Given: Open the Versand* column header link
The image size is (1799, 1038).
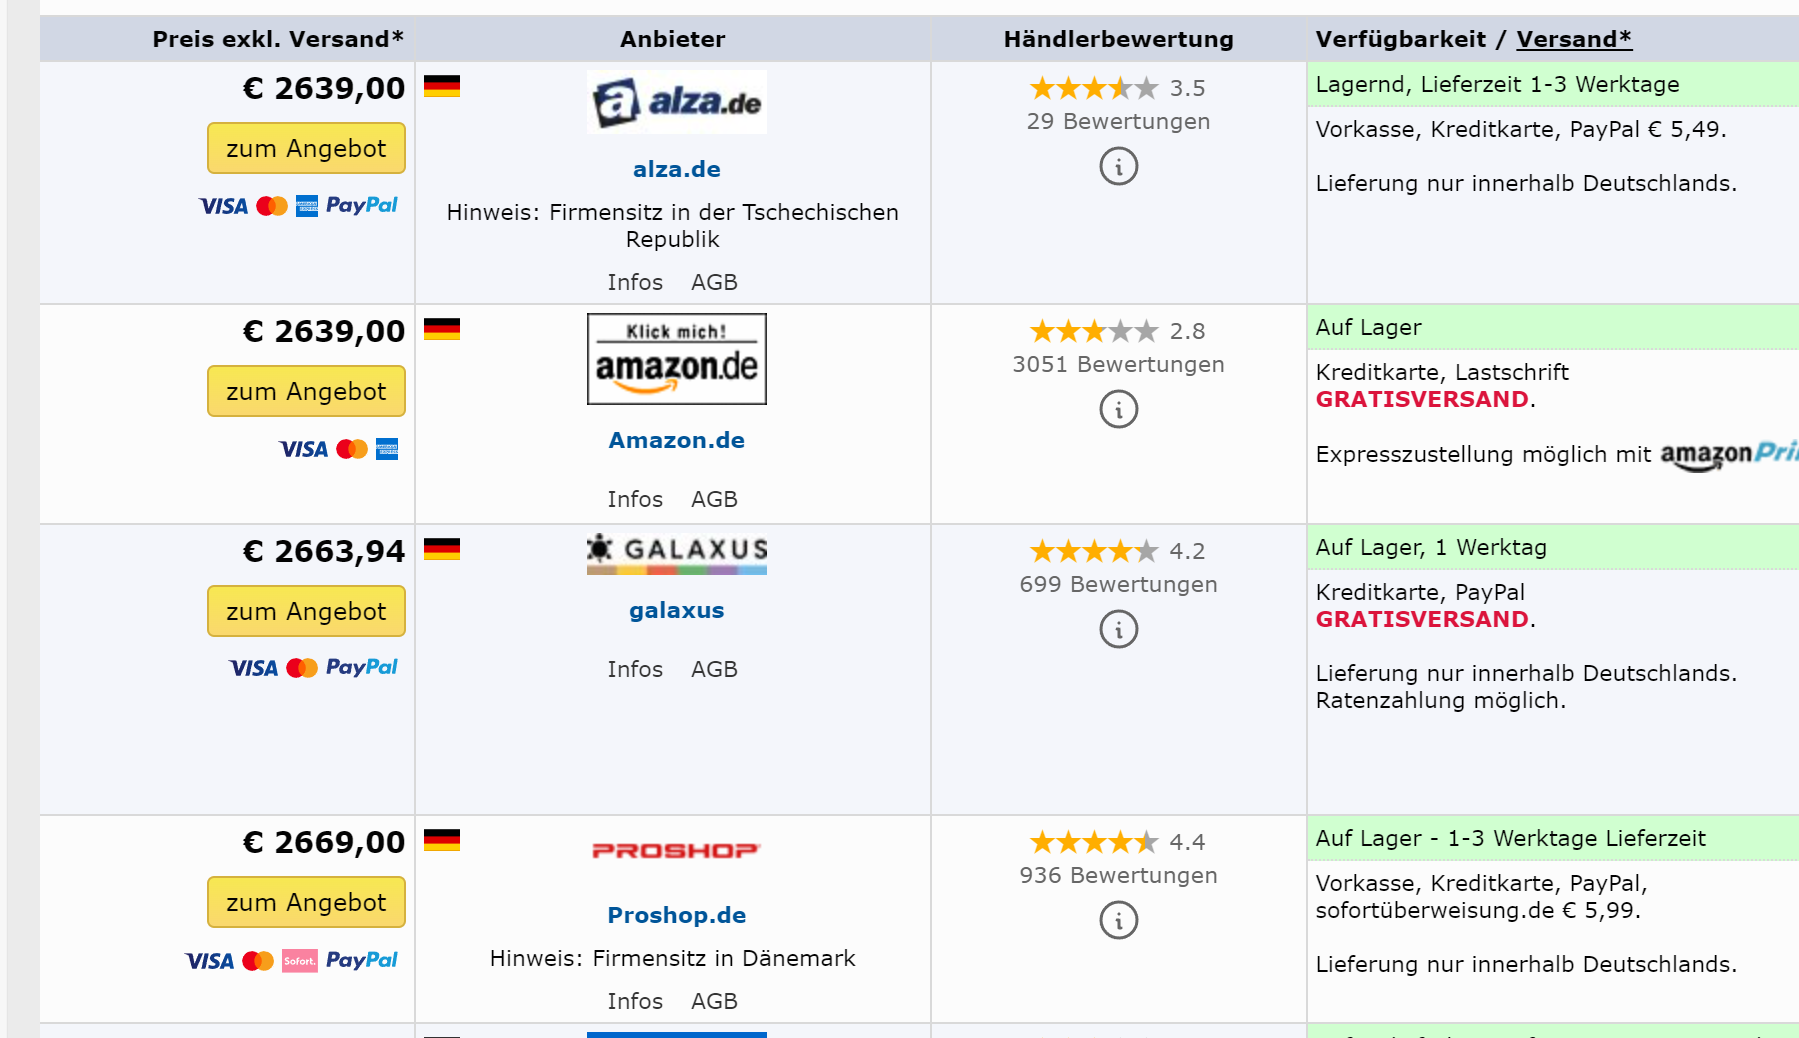Looking at the screenshot, I should click(1573, 39).
